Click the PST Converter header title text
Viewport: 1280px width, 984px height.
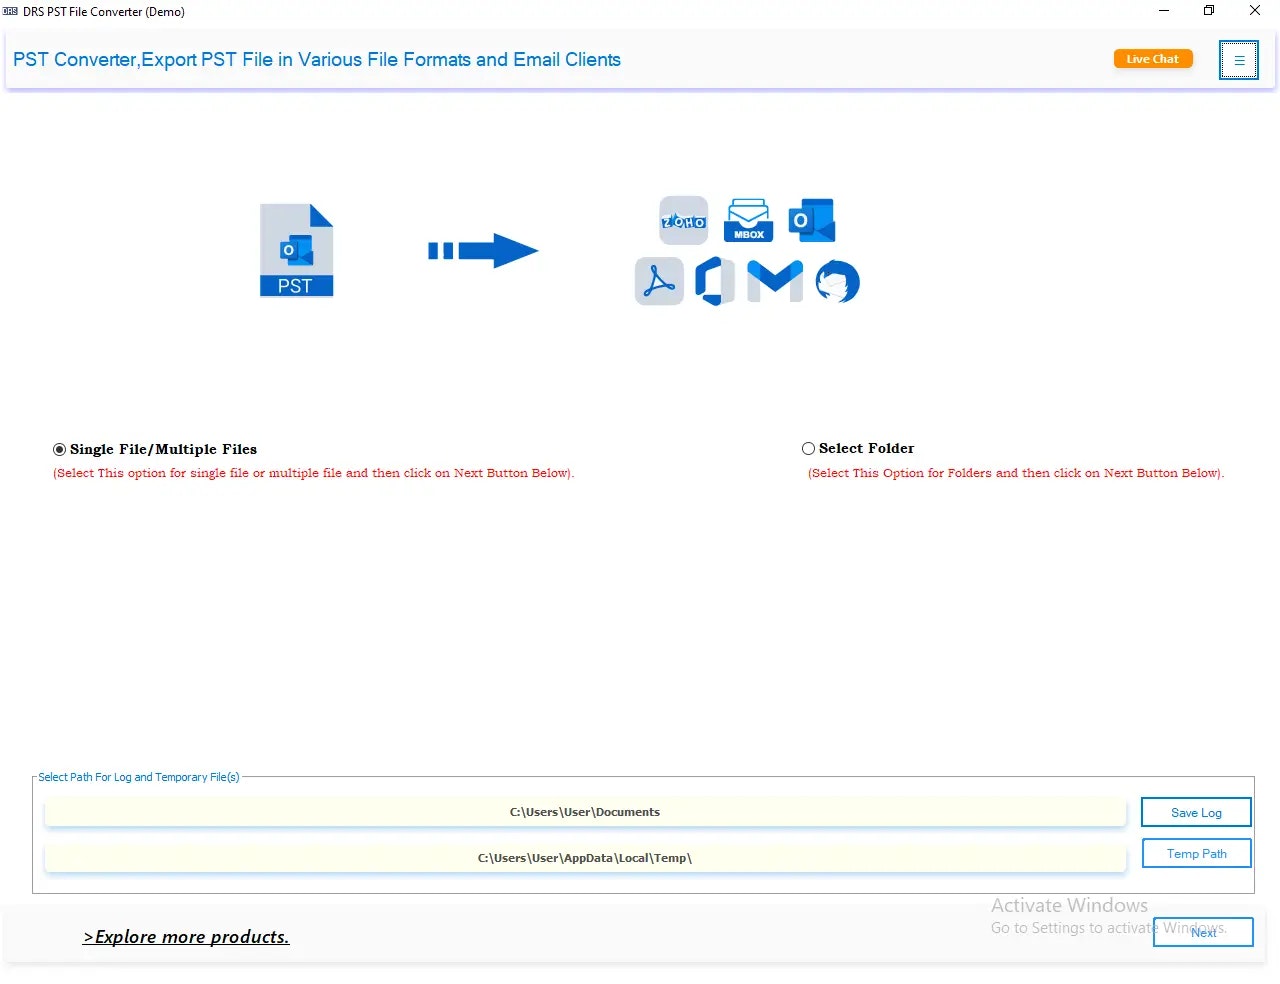317,60
